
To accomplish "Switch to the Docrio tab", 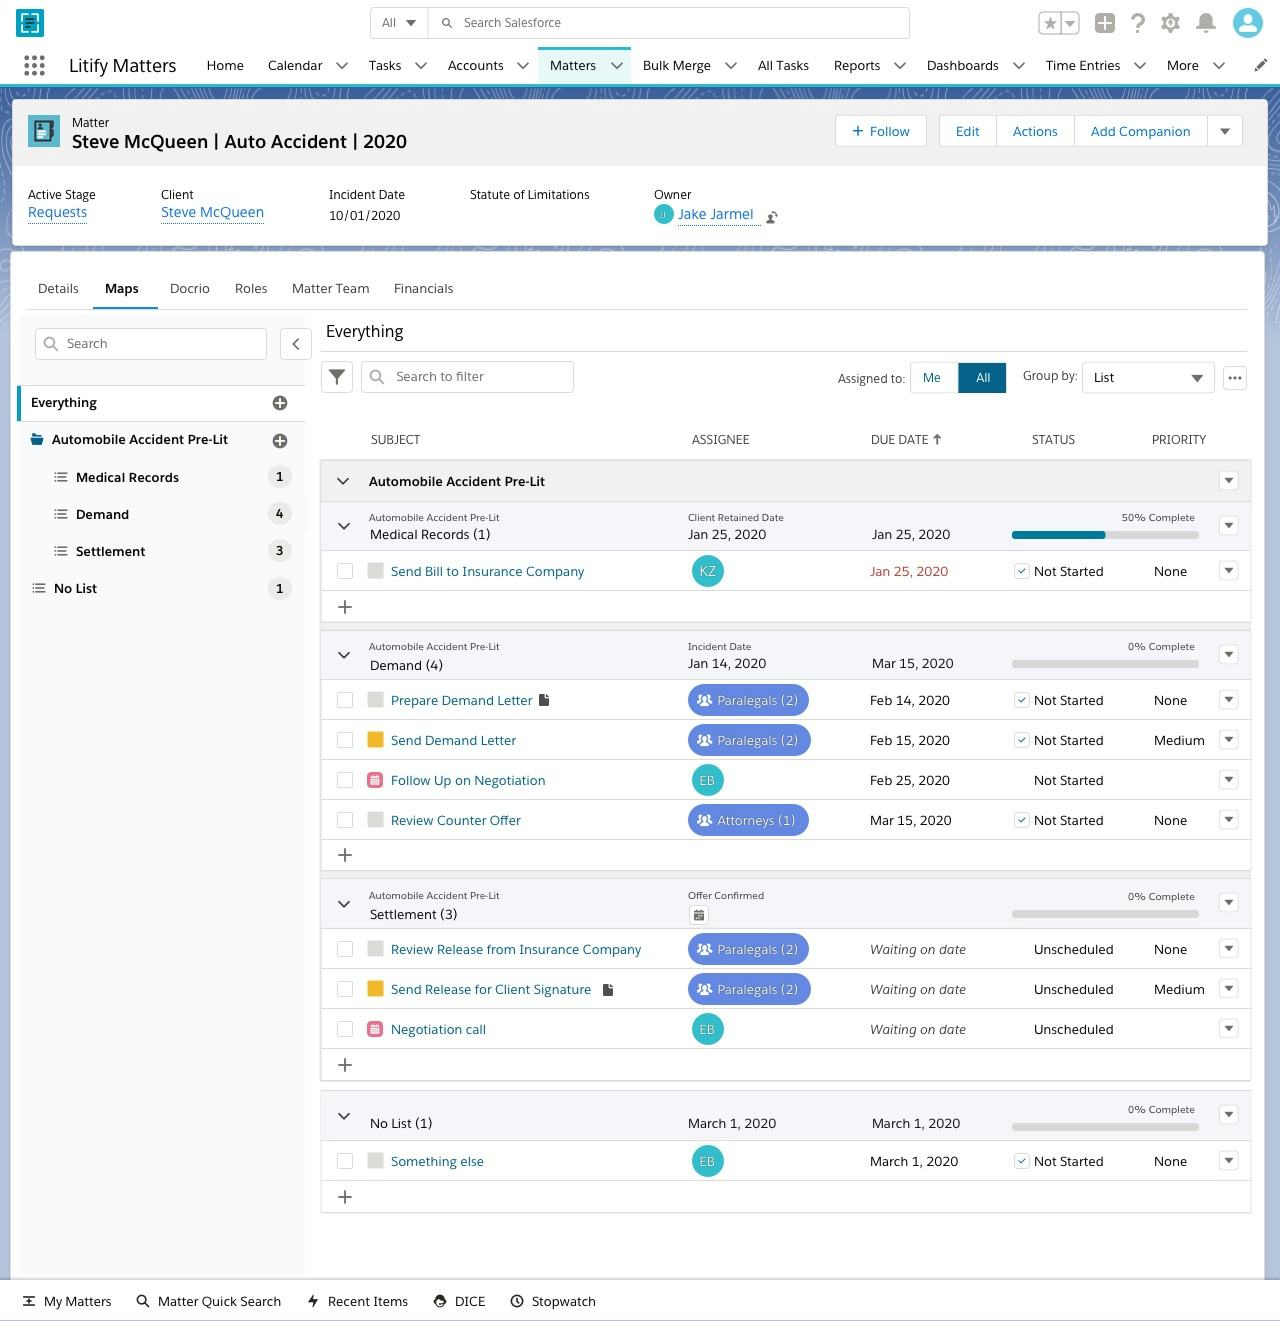I will (190, 289).
